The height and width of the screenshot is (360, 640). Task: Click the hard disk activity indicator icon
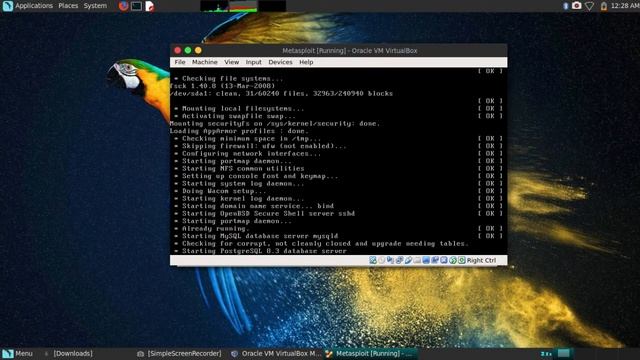coord(373,260)
